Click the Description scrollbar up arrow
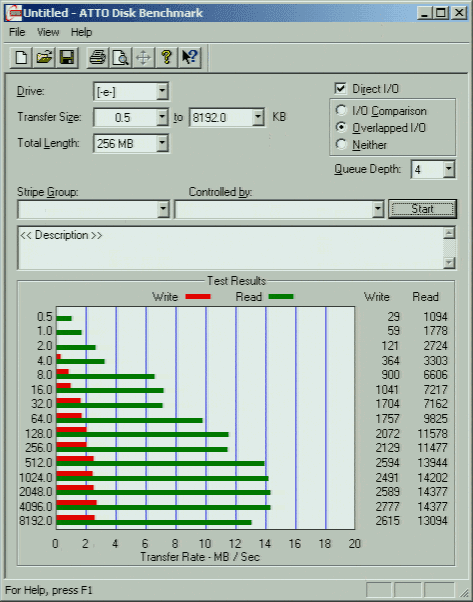Screen dimensions: 473x602 [449, 233]
